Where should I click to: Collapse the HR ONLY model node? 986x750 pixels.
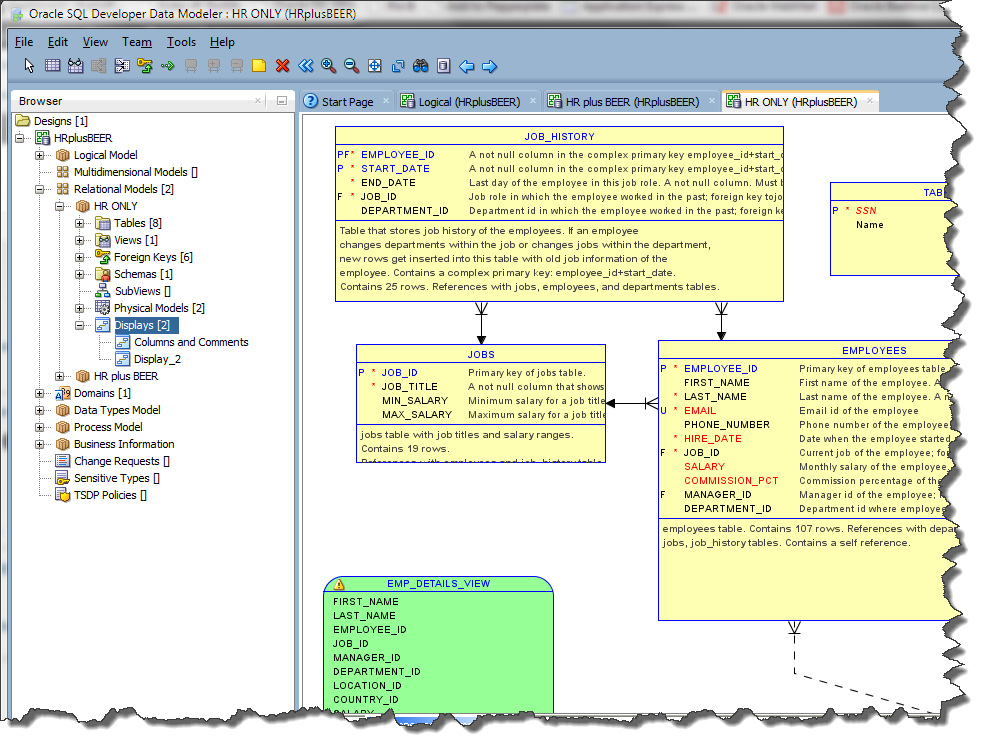click(x=60, y=206)
